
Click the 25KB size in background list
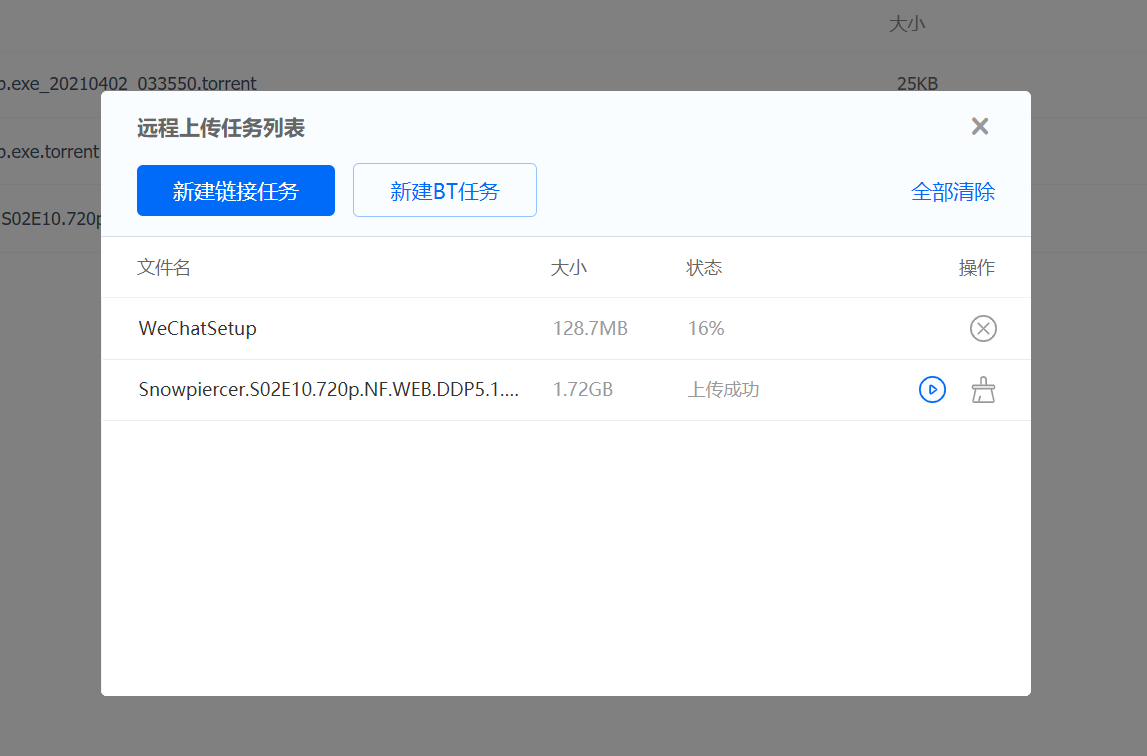[x=917, y=83]
